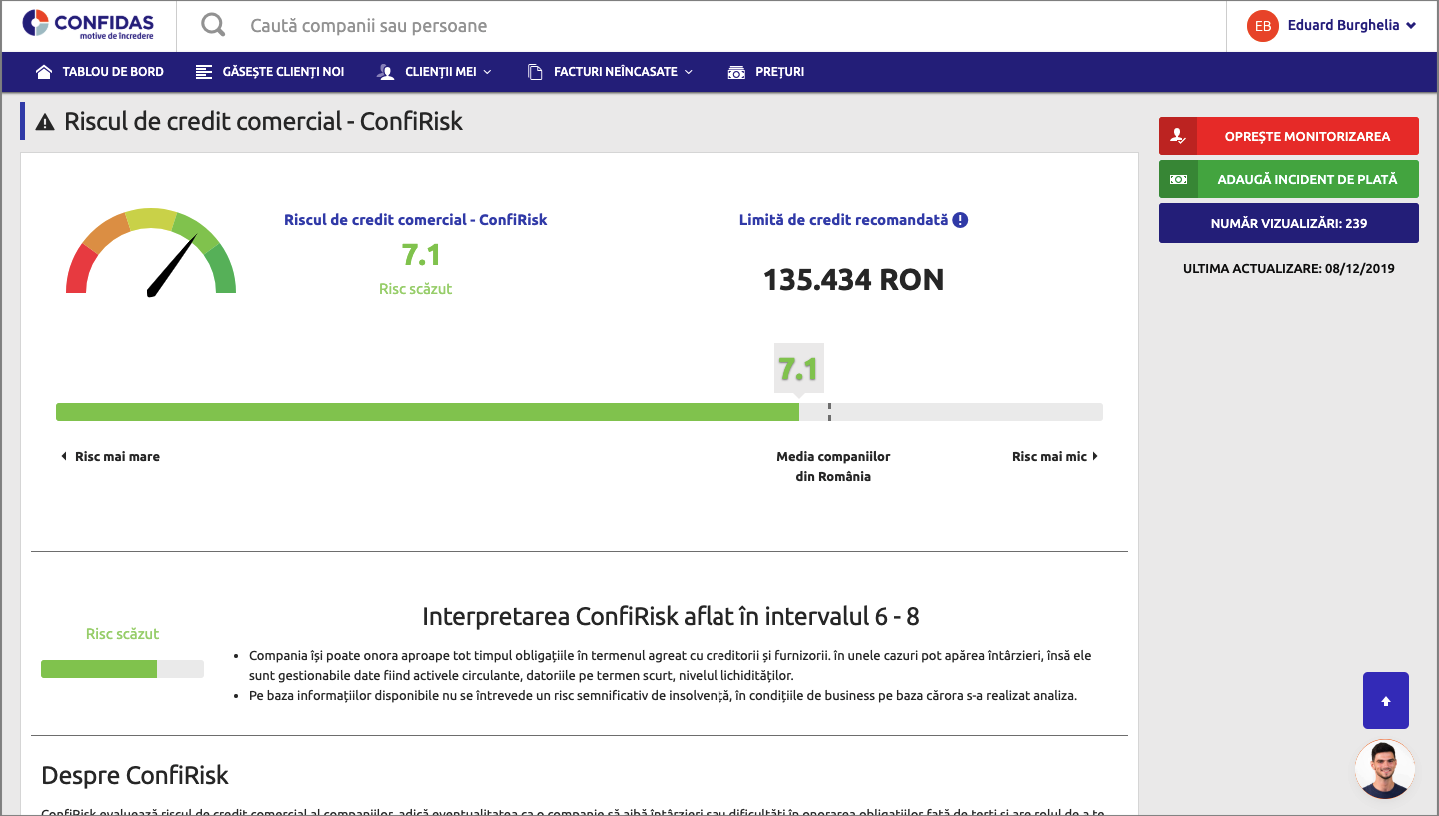This screenshot has width=1439, height=816.
Task: Click the money icon beside Prețuri
Action: point(737,72)
